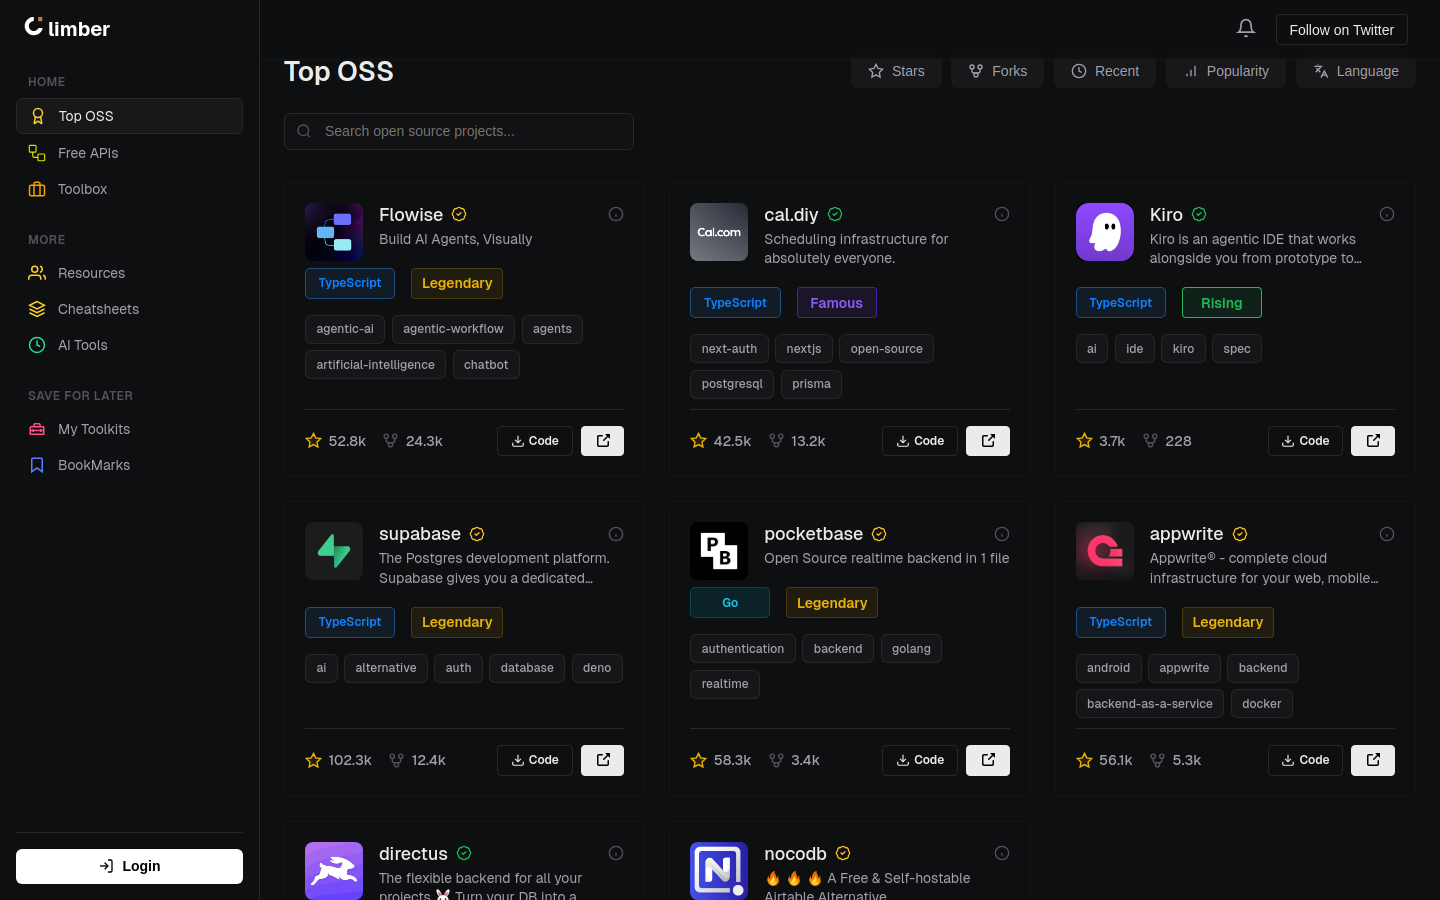Select the Go language badge on pocketbase

(730, 603)
